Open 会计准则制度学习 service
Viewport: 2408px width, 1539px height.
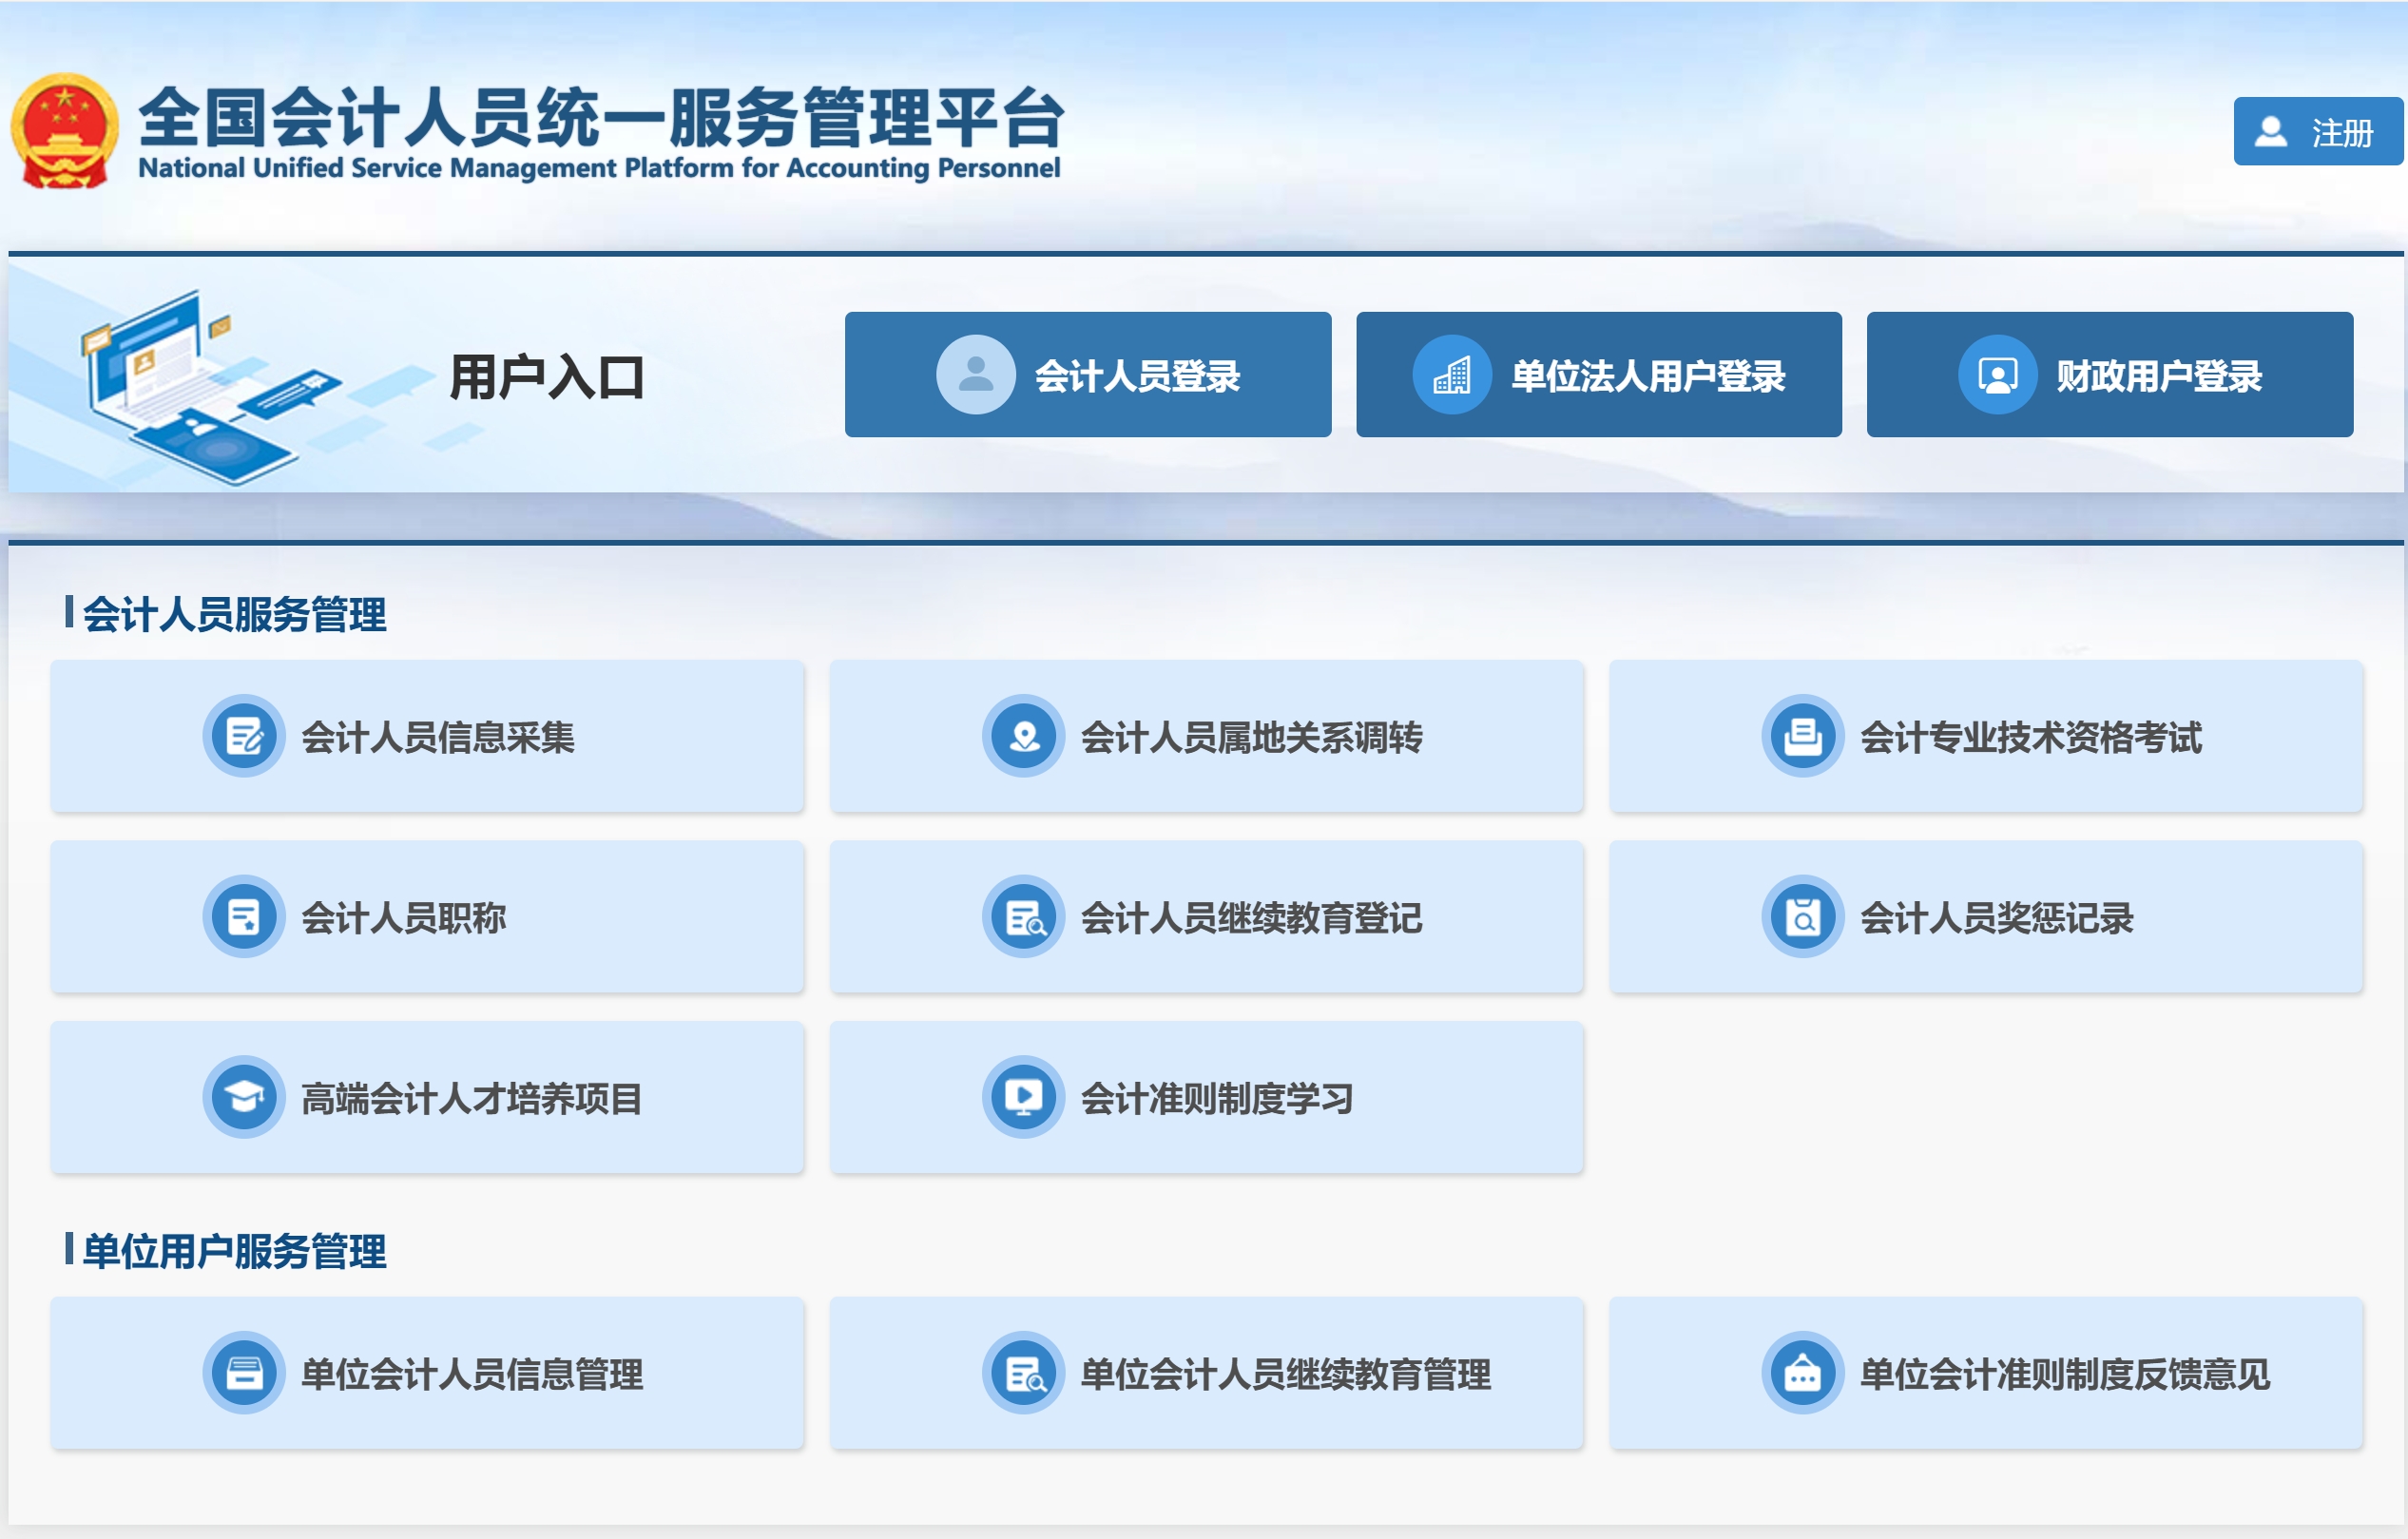click(x=1206, y=1097)
